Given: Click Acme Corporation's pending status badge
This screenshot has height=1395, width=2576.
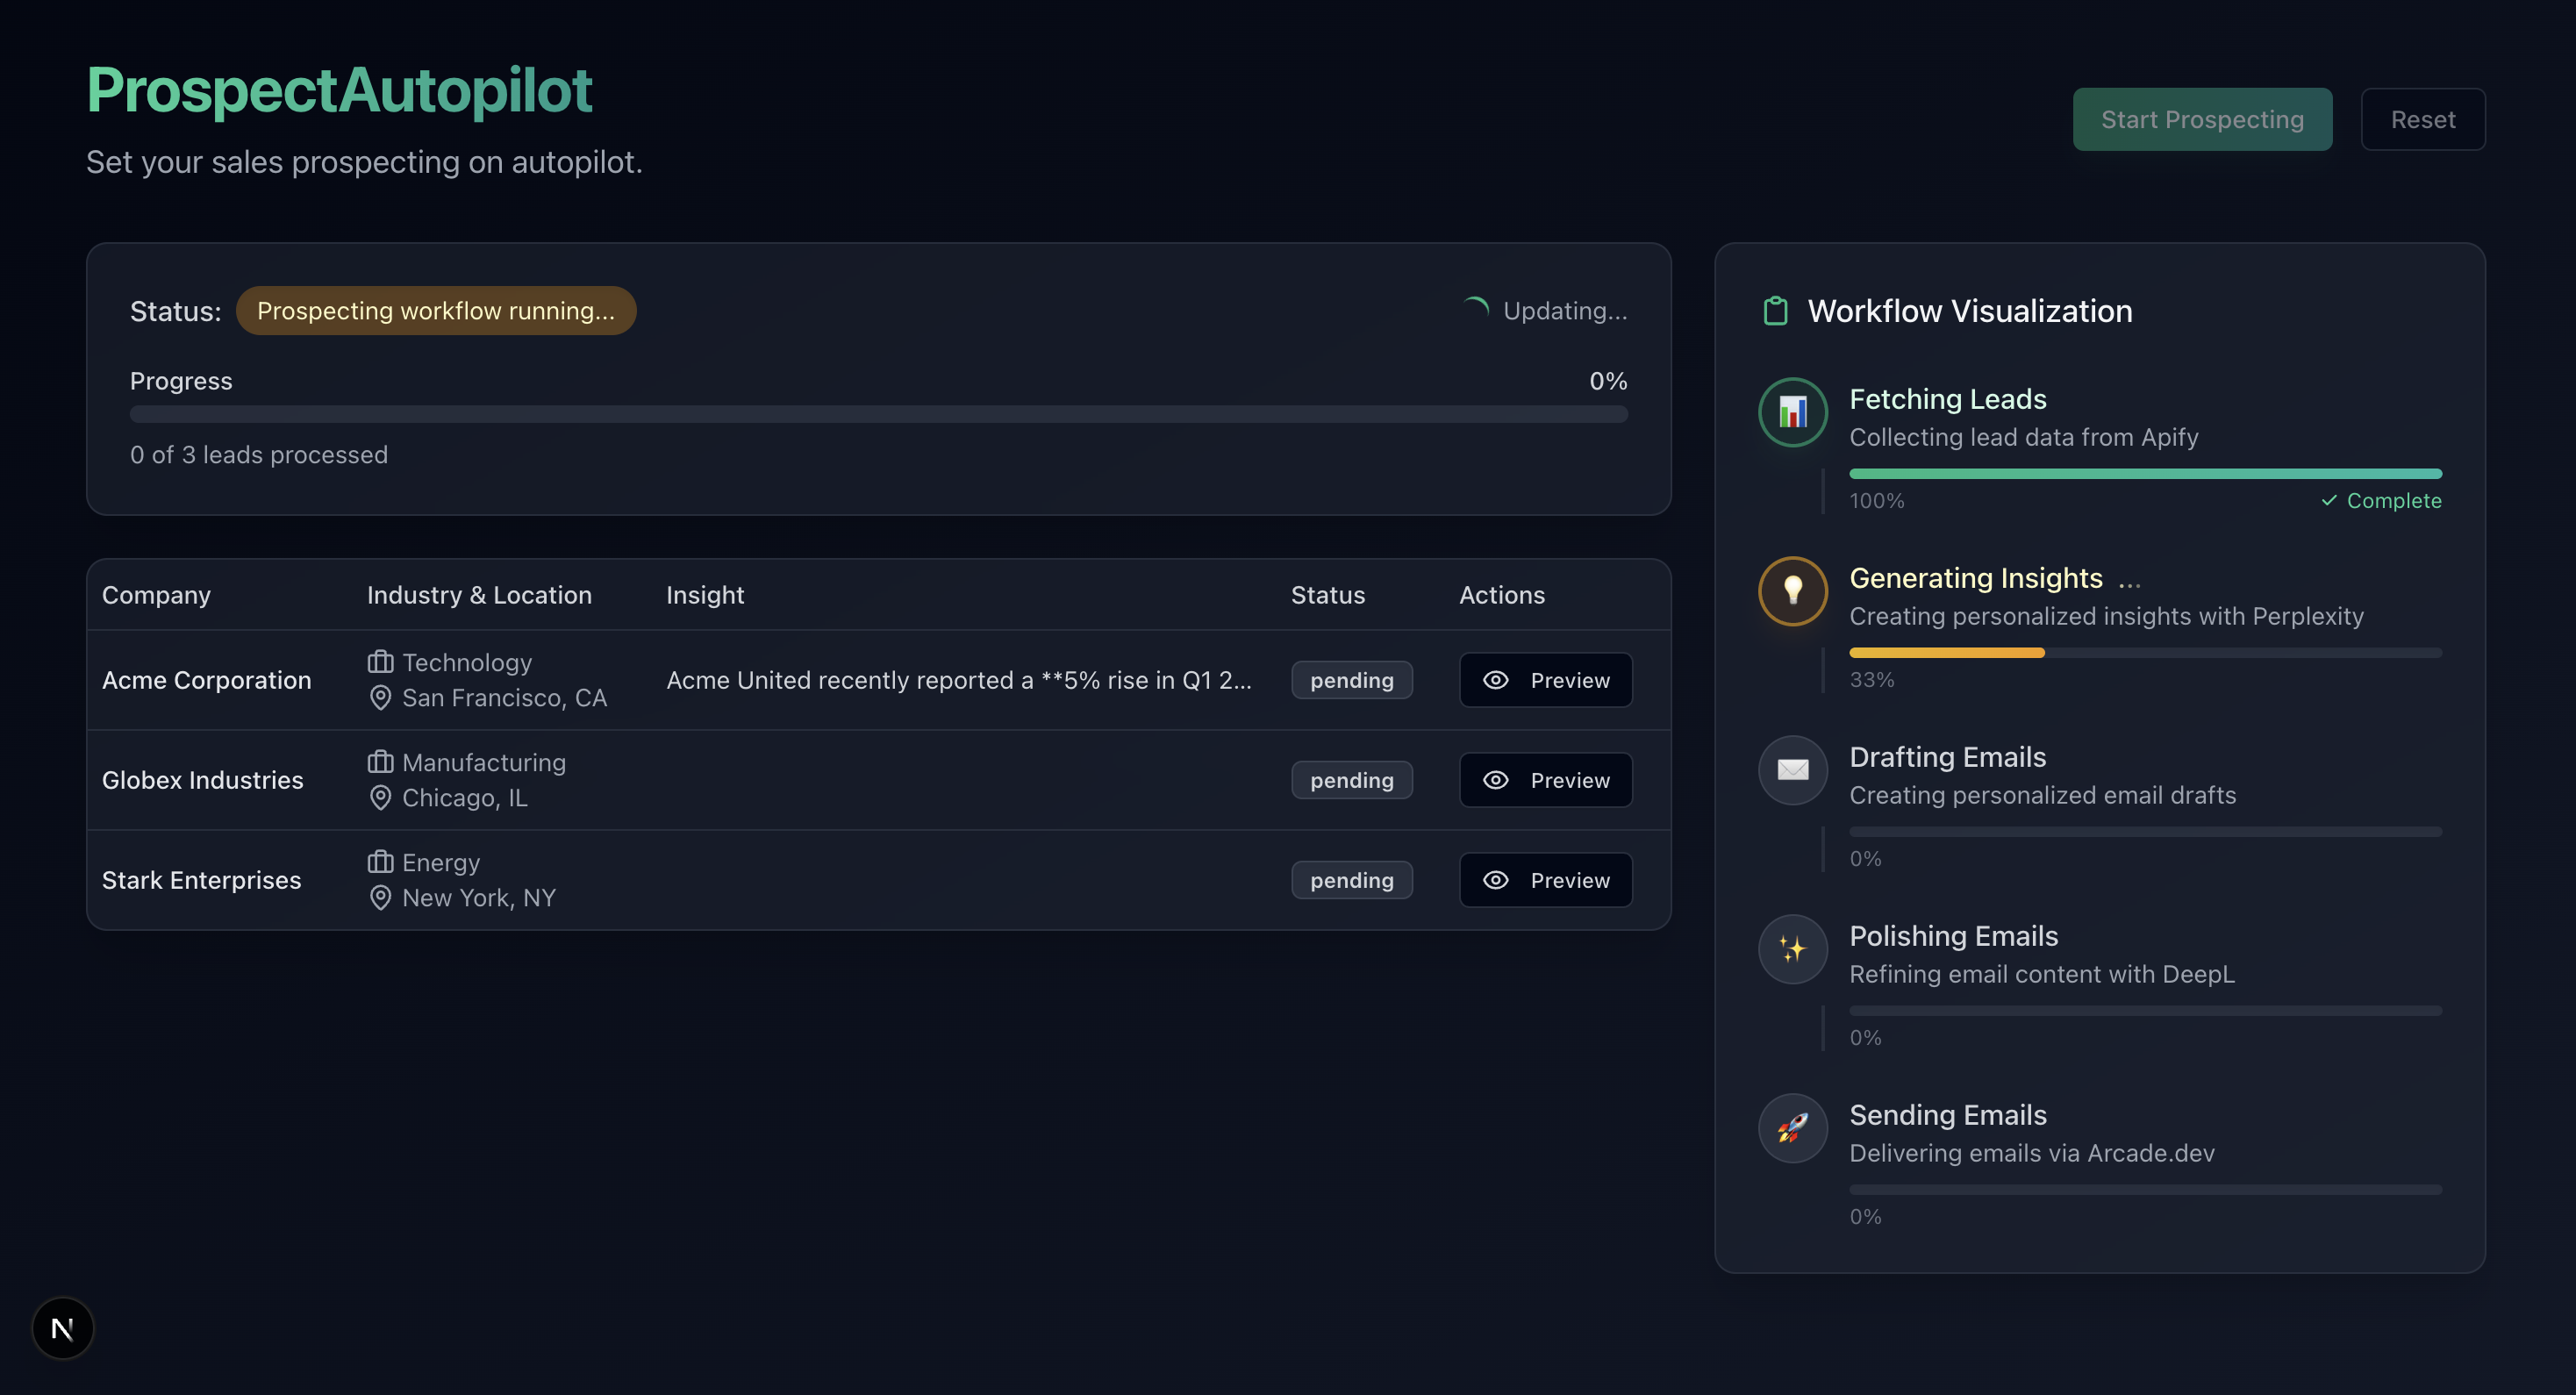Looking at the screenshot, I should pos(1351,680).
